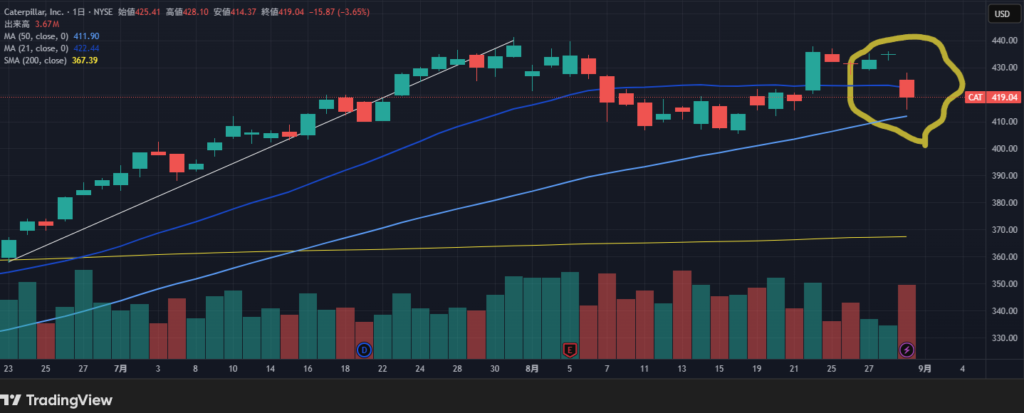Click the 422.44 MA 21 value
The width and height of the screenshot is (1024, 413).
coord(87,48)
